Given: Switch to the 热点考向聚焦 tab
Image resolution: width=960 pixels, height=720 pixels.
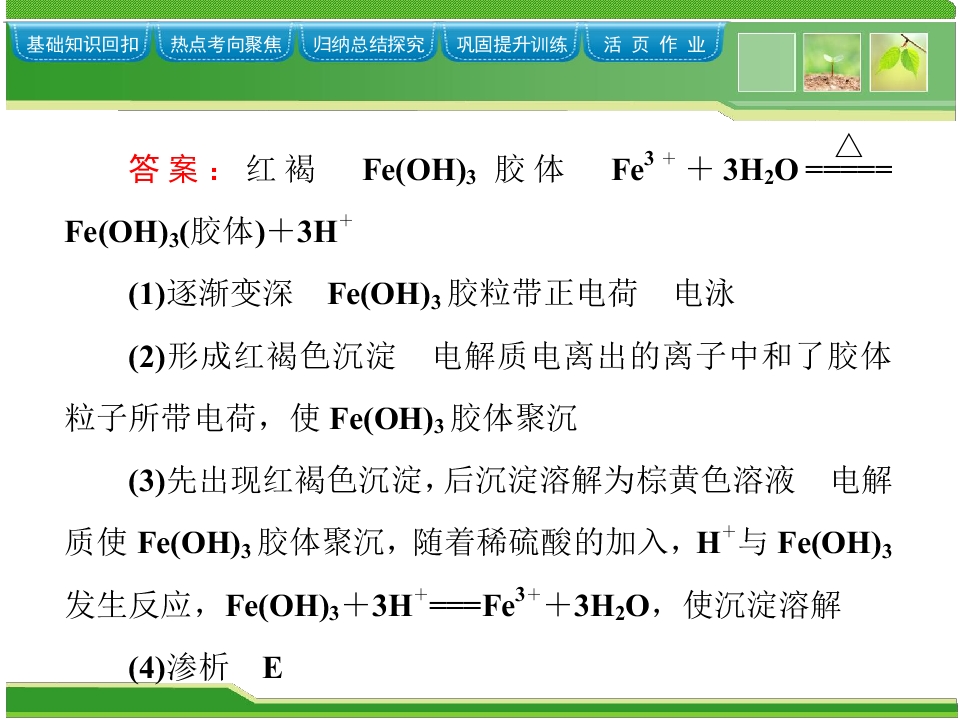Looking at the screenshot, I should click(225, 43).
